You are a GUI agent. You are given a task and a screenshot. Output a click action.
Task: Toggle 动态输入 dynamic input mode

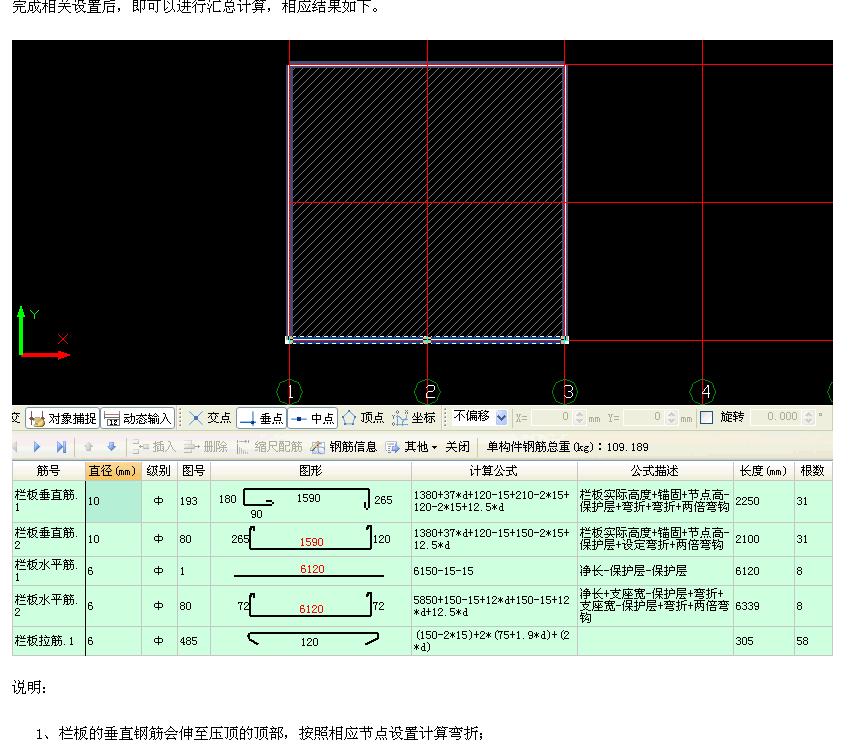(x=135, y=418)
